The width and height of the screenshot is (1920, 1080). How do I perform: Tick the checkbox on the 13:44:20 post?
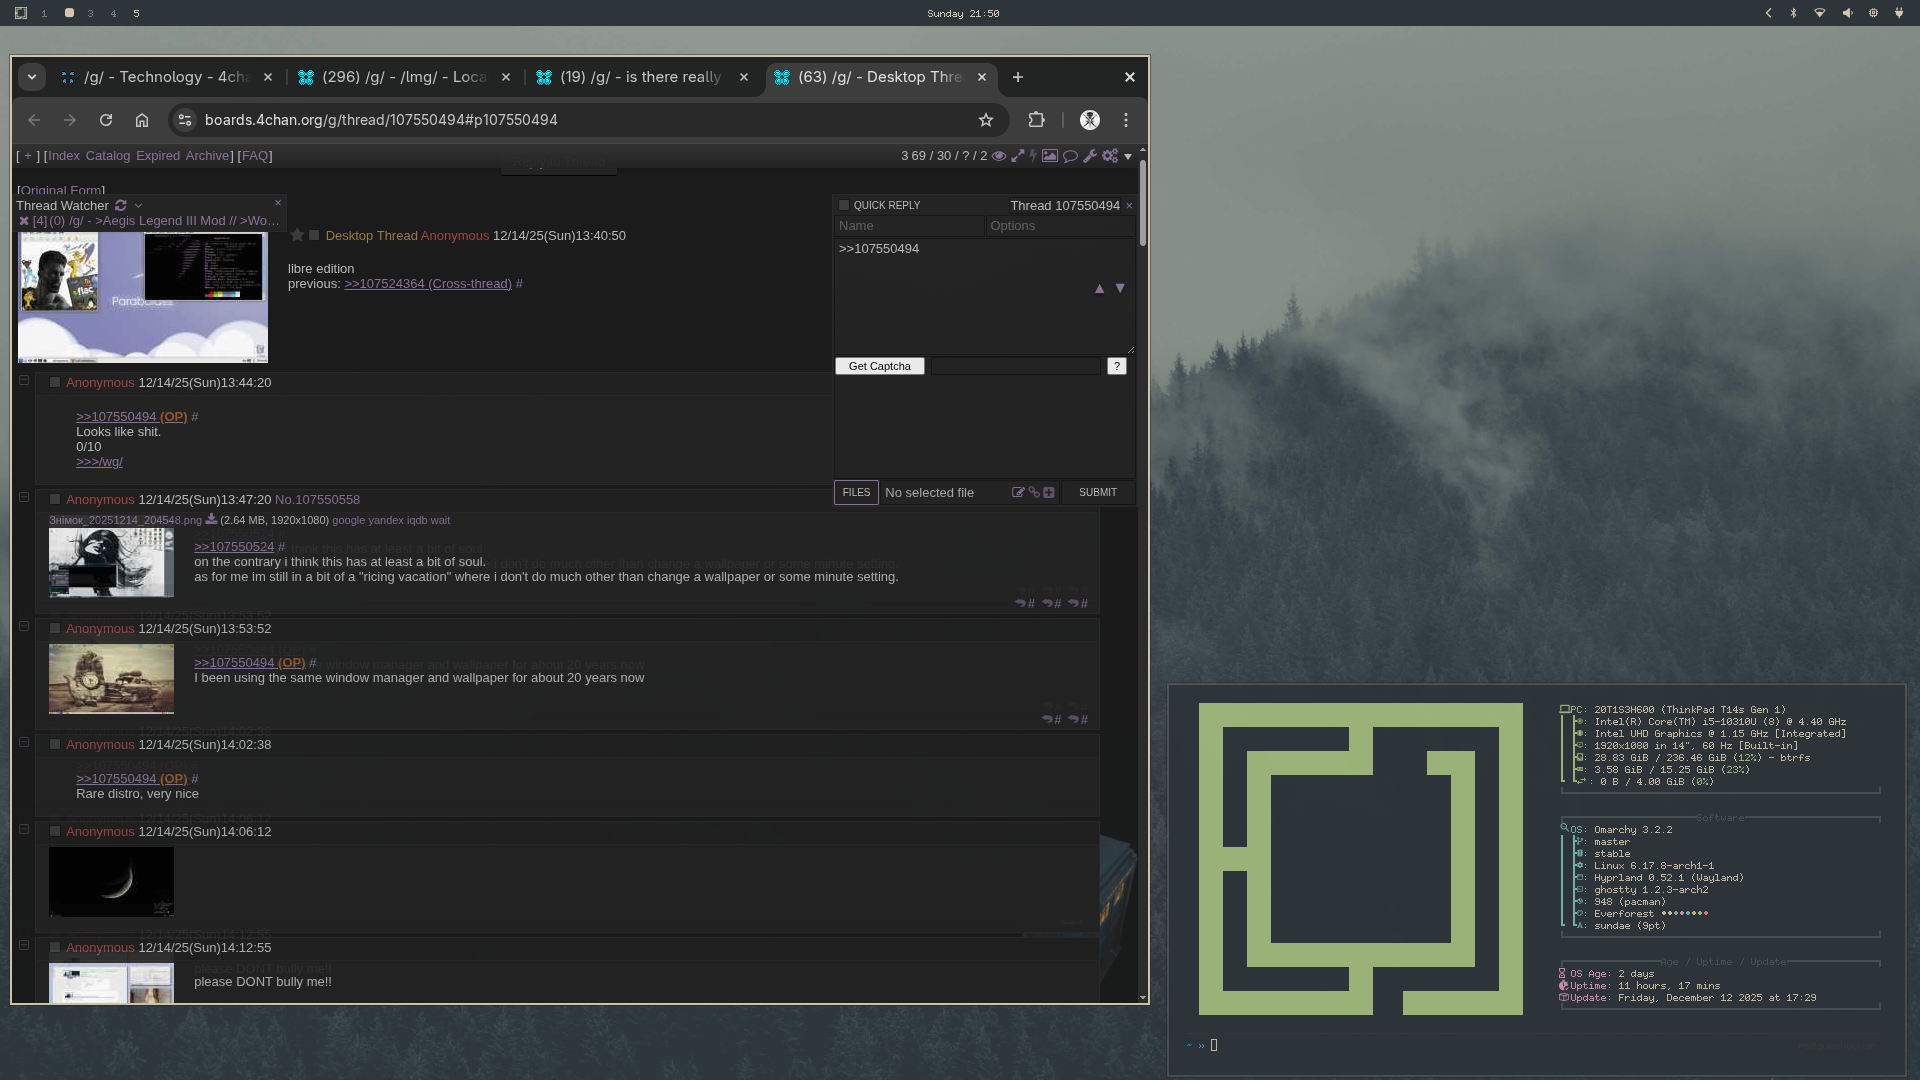pos(55,383)
